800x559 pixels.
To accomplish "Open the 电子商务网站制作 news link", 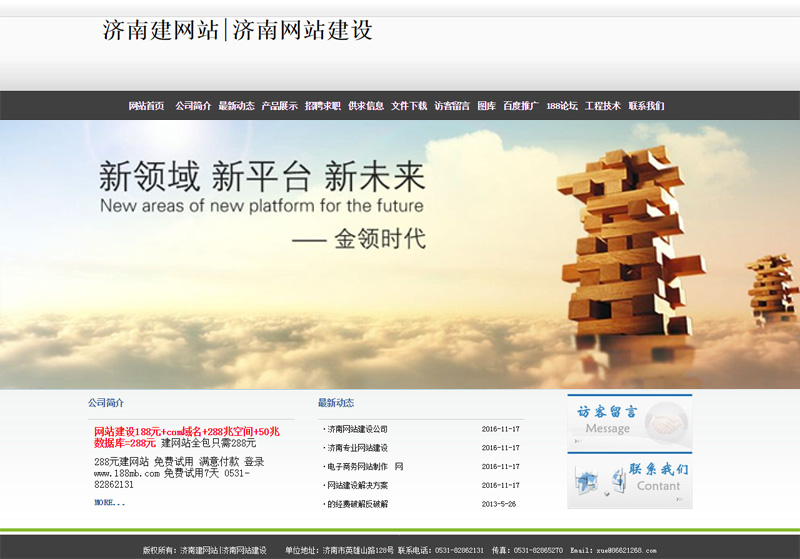I will click(357, 467).
